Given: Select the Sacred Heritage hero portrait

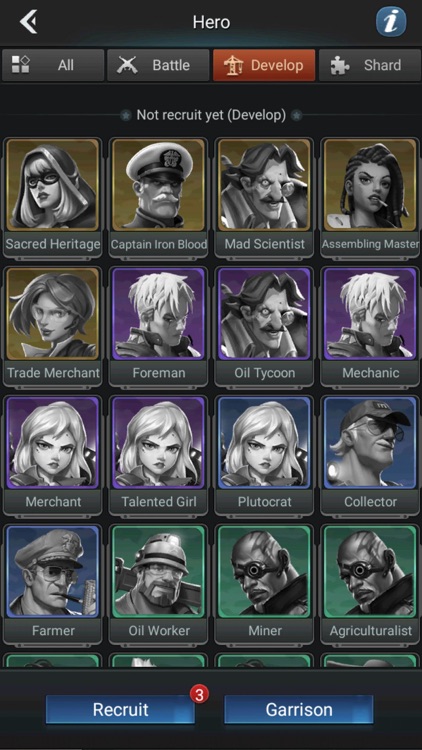Looking at the screenshot, I should point(53,185).
